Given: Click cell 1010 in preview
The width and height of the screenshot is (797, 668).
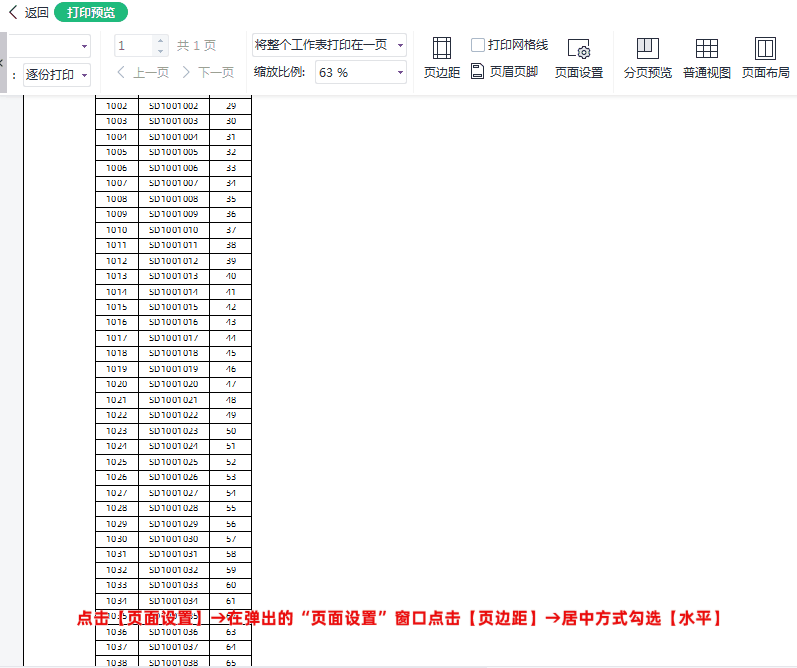Looking at the screenshot, I should tap(117, 230).
